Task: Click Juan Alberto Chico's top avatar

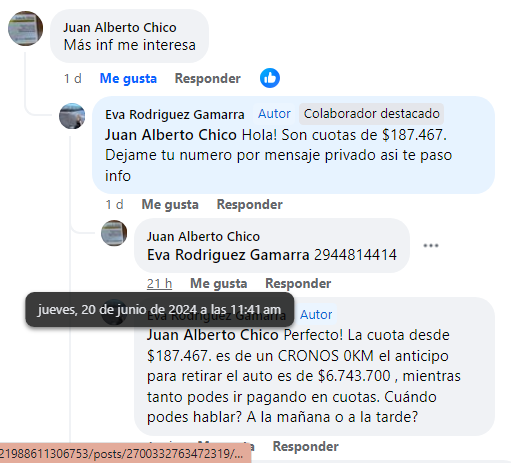Action: (x=25, y=28)
